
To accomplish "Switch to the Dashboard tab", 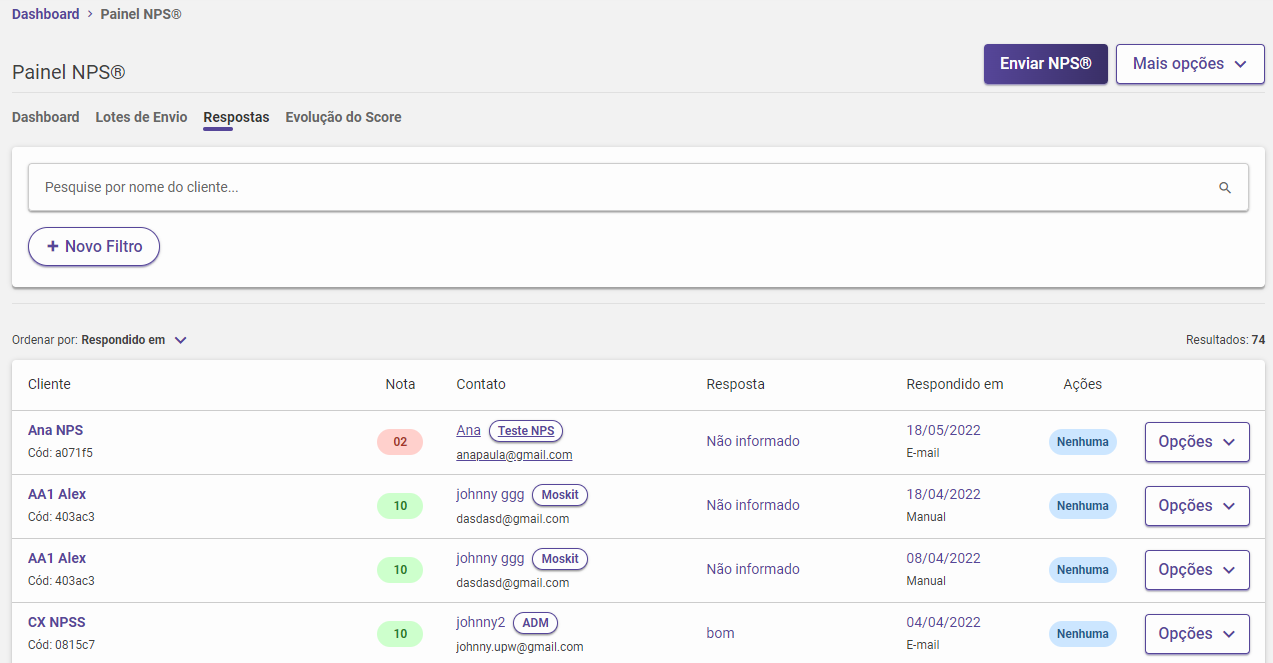I will 46,117.
